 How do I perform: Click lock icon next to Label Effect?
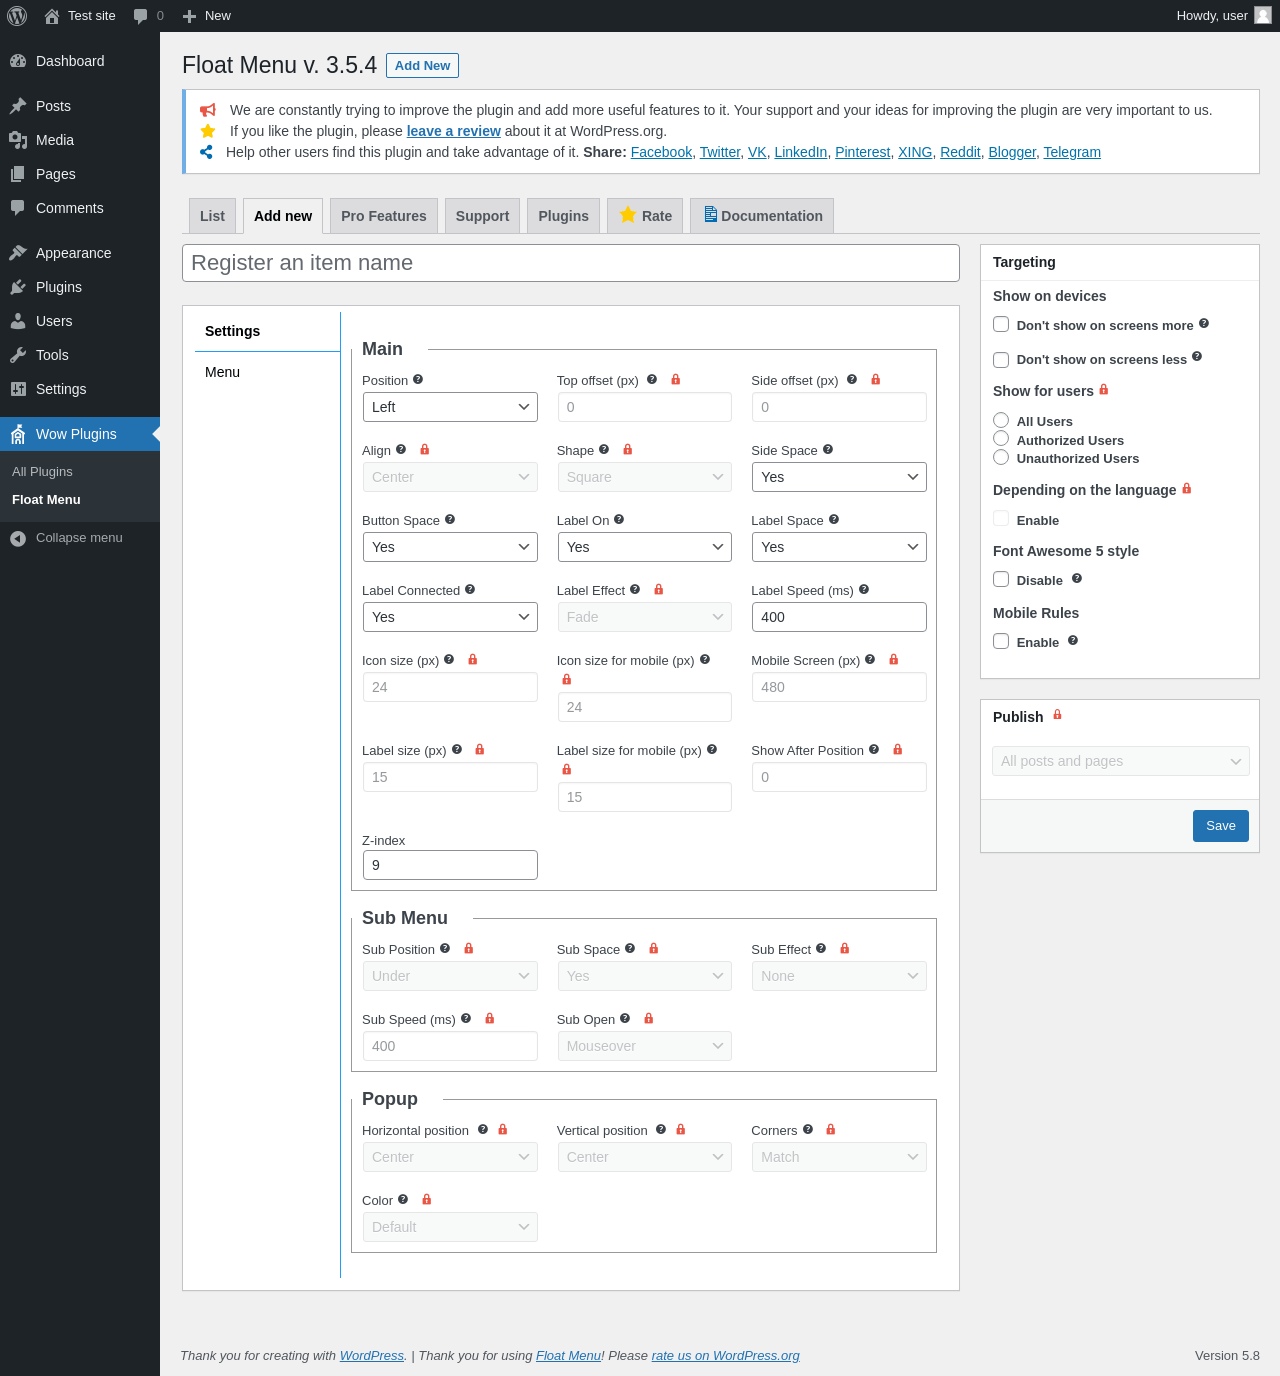[659, 589]
